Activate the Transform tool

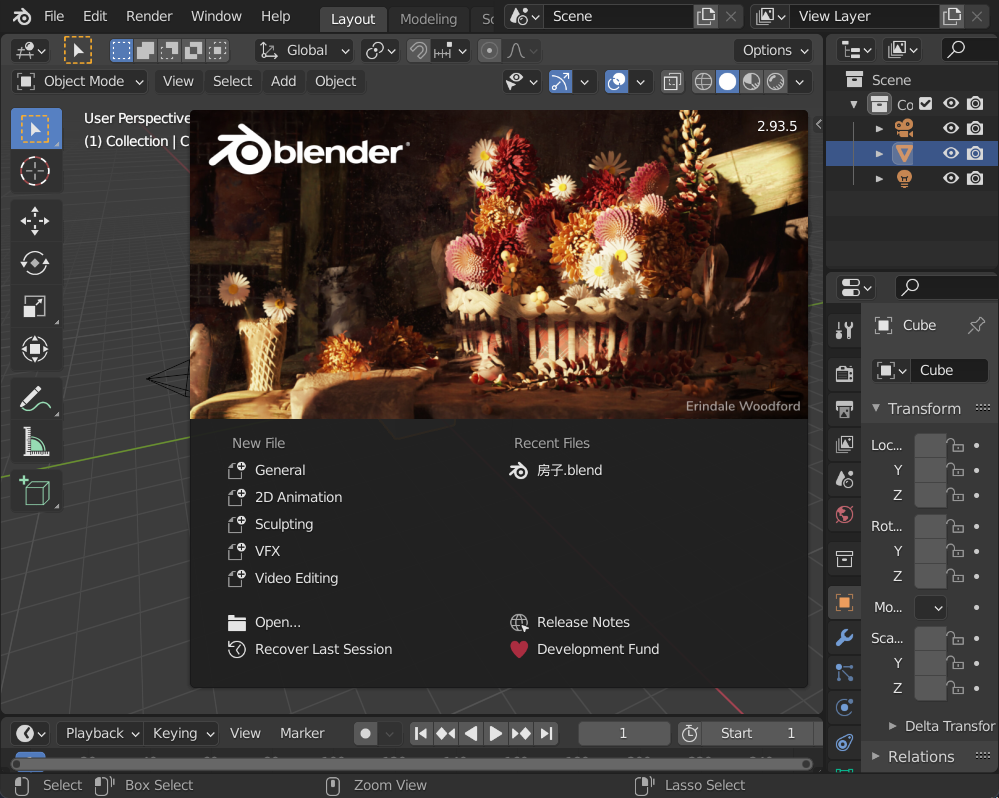point(36,349)
